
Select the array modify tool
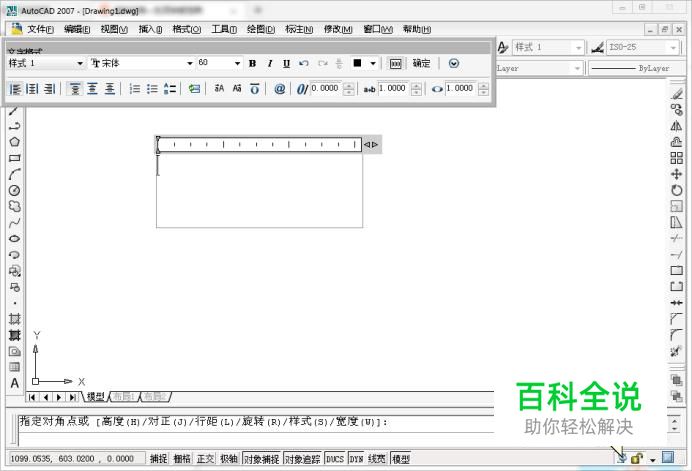click(676, 158)
